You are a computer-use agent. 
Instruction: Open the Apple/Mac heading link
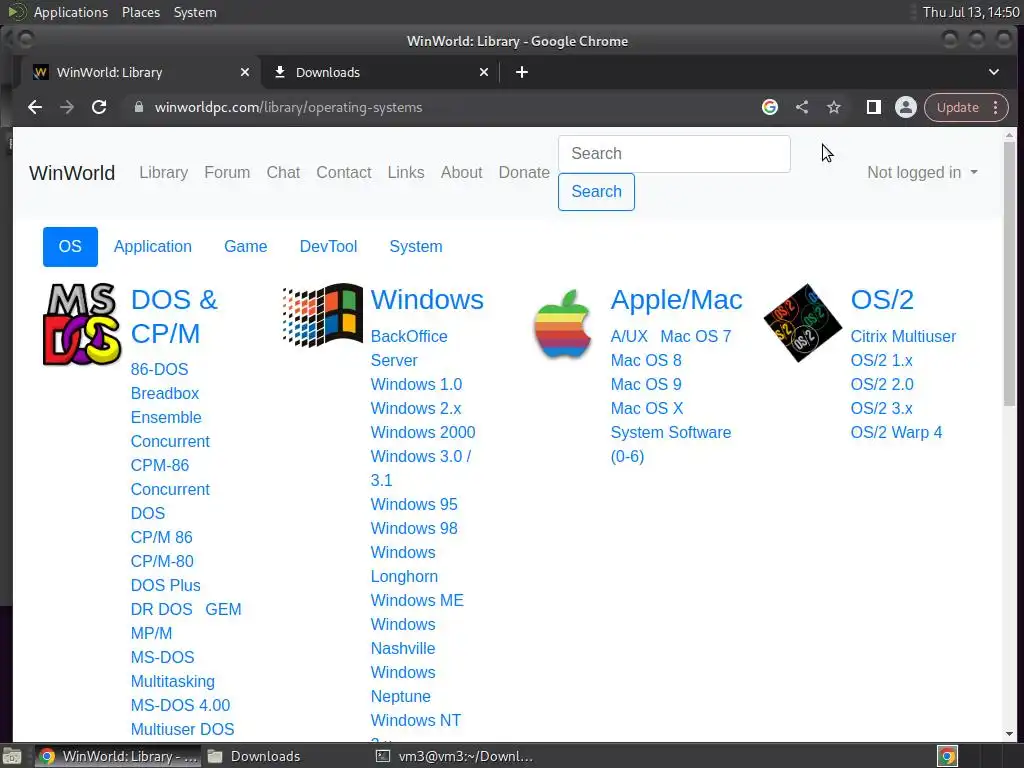(x=677, y=300)
